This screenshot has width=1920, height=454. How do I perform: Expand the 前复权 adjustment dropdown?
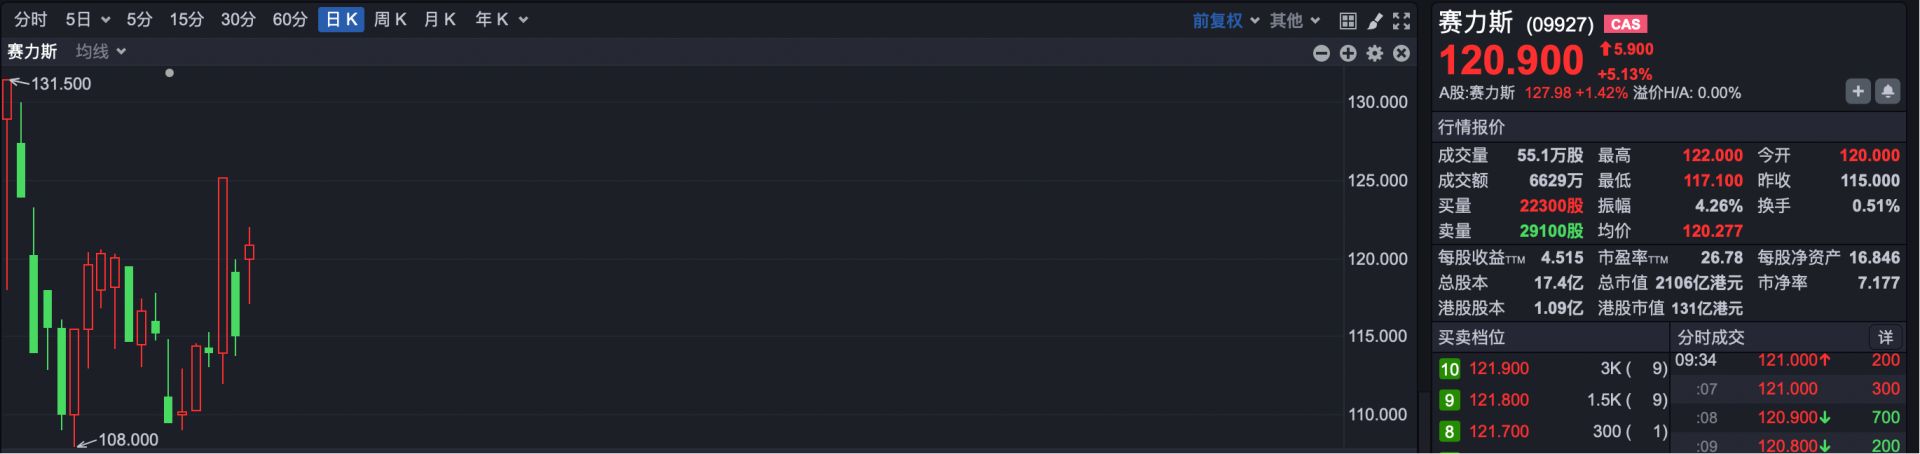pos(1225,20)
